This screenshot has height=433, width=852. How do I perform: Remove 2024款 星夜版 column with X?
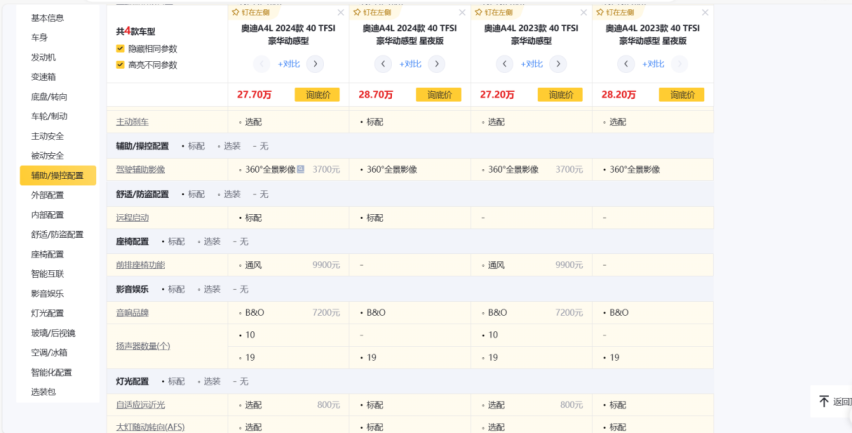click(x=462, y=12)
